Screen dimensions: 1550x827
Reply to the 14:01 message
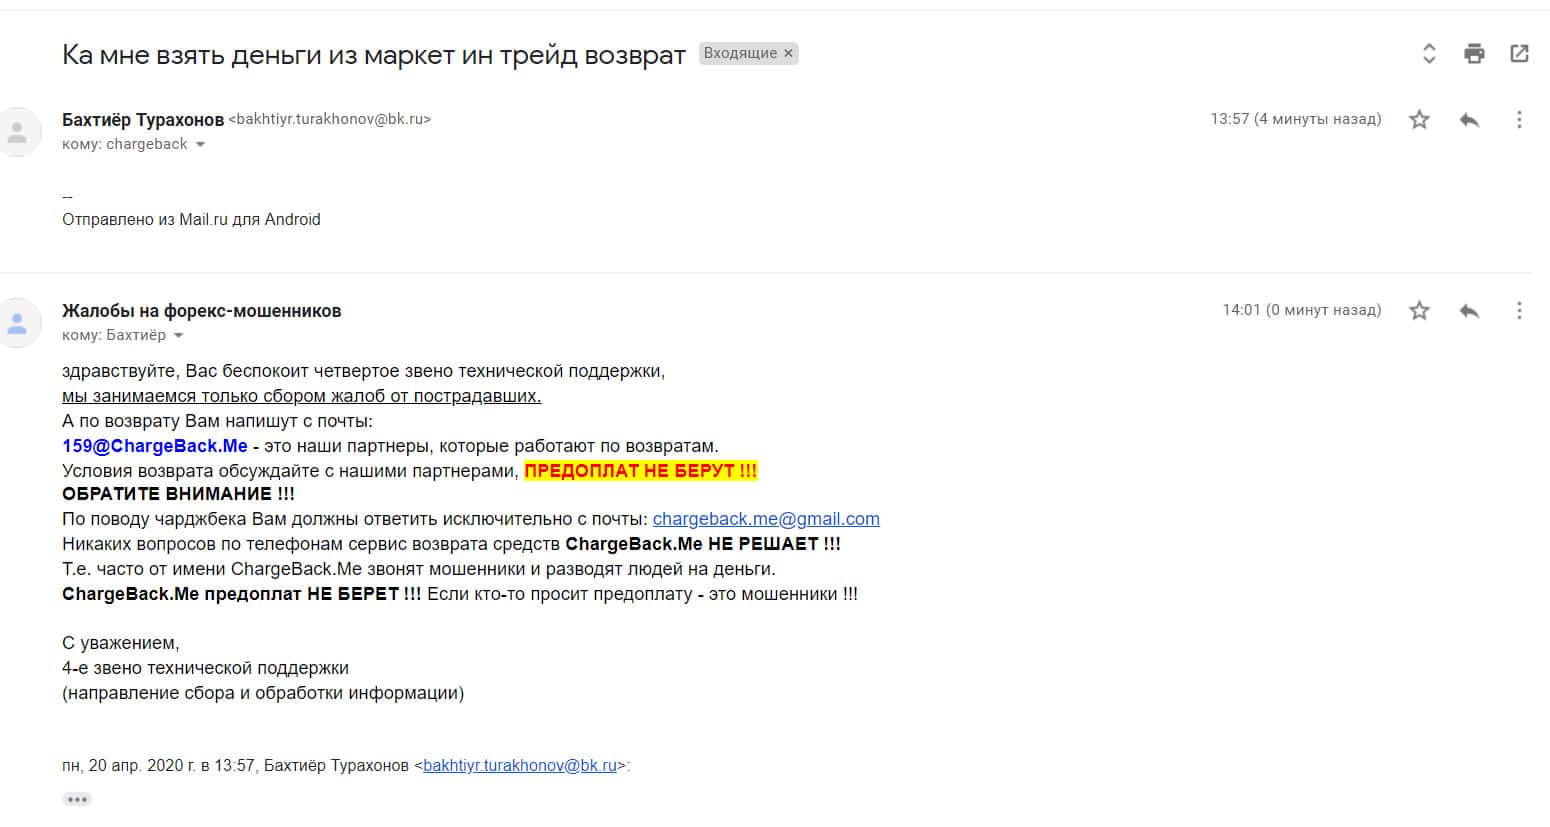1469,311
